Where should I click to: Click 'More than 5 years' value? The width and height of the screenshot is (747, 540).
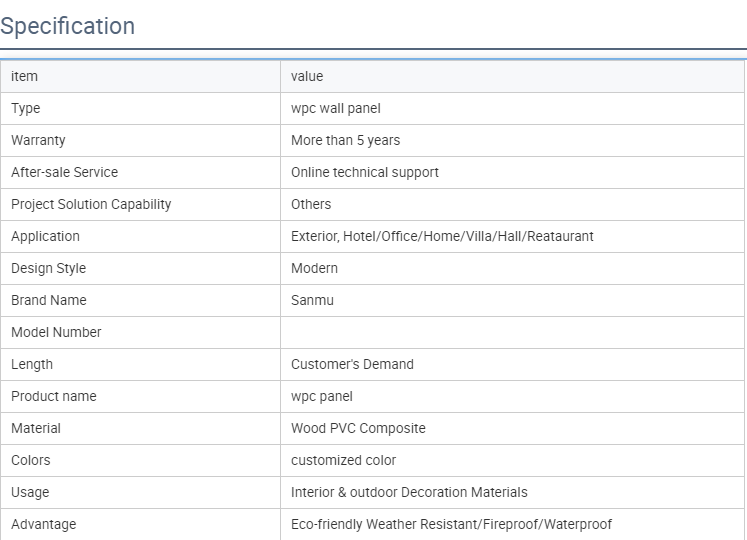345,140
